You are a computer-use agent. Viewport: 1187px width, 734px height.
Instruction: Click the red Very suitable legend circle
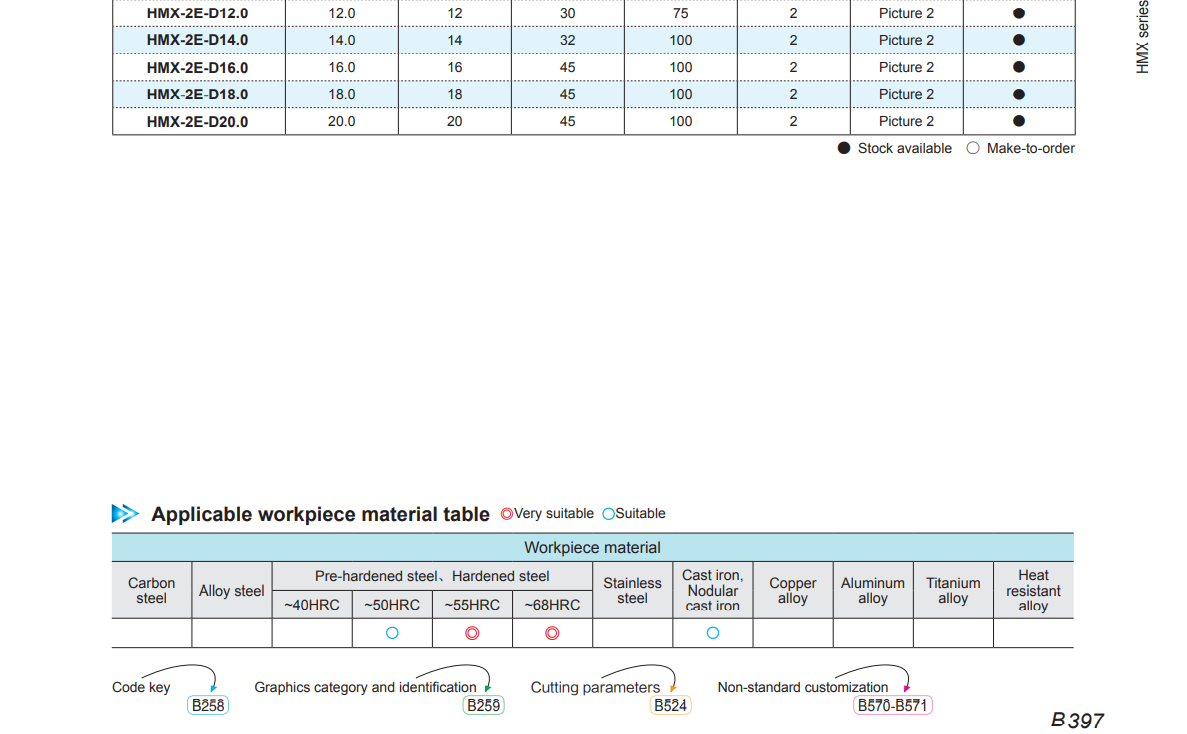click(x=506, y=514)
